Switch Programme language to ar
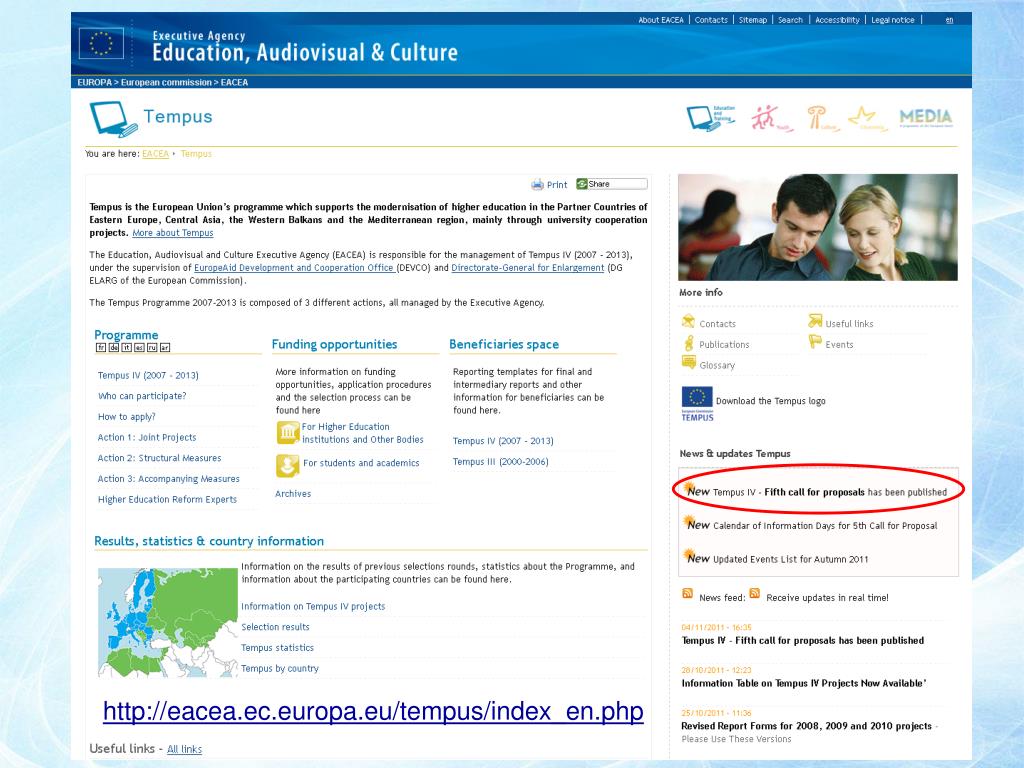The image size is (1024, 768). [165, 347]
